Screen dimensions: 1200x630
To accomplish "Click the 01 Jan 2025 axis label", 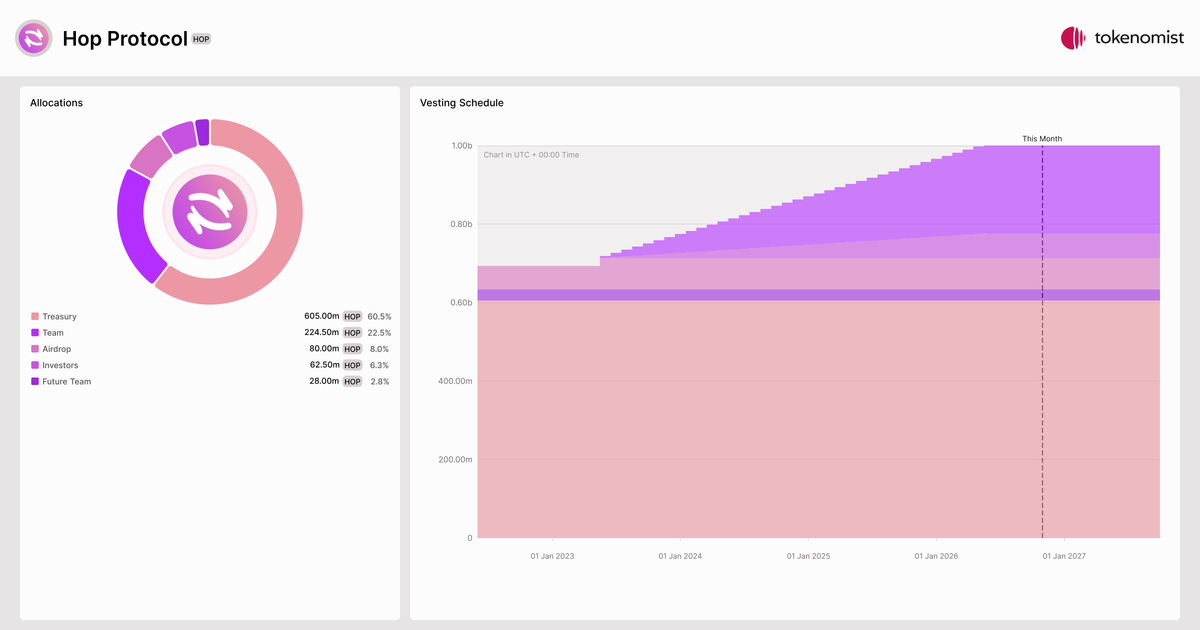I will click(x=808, y=556).
